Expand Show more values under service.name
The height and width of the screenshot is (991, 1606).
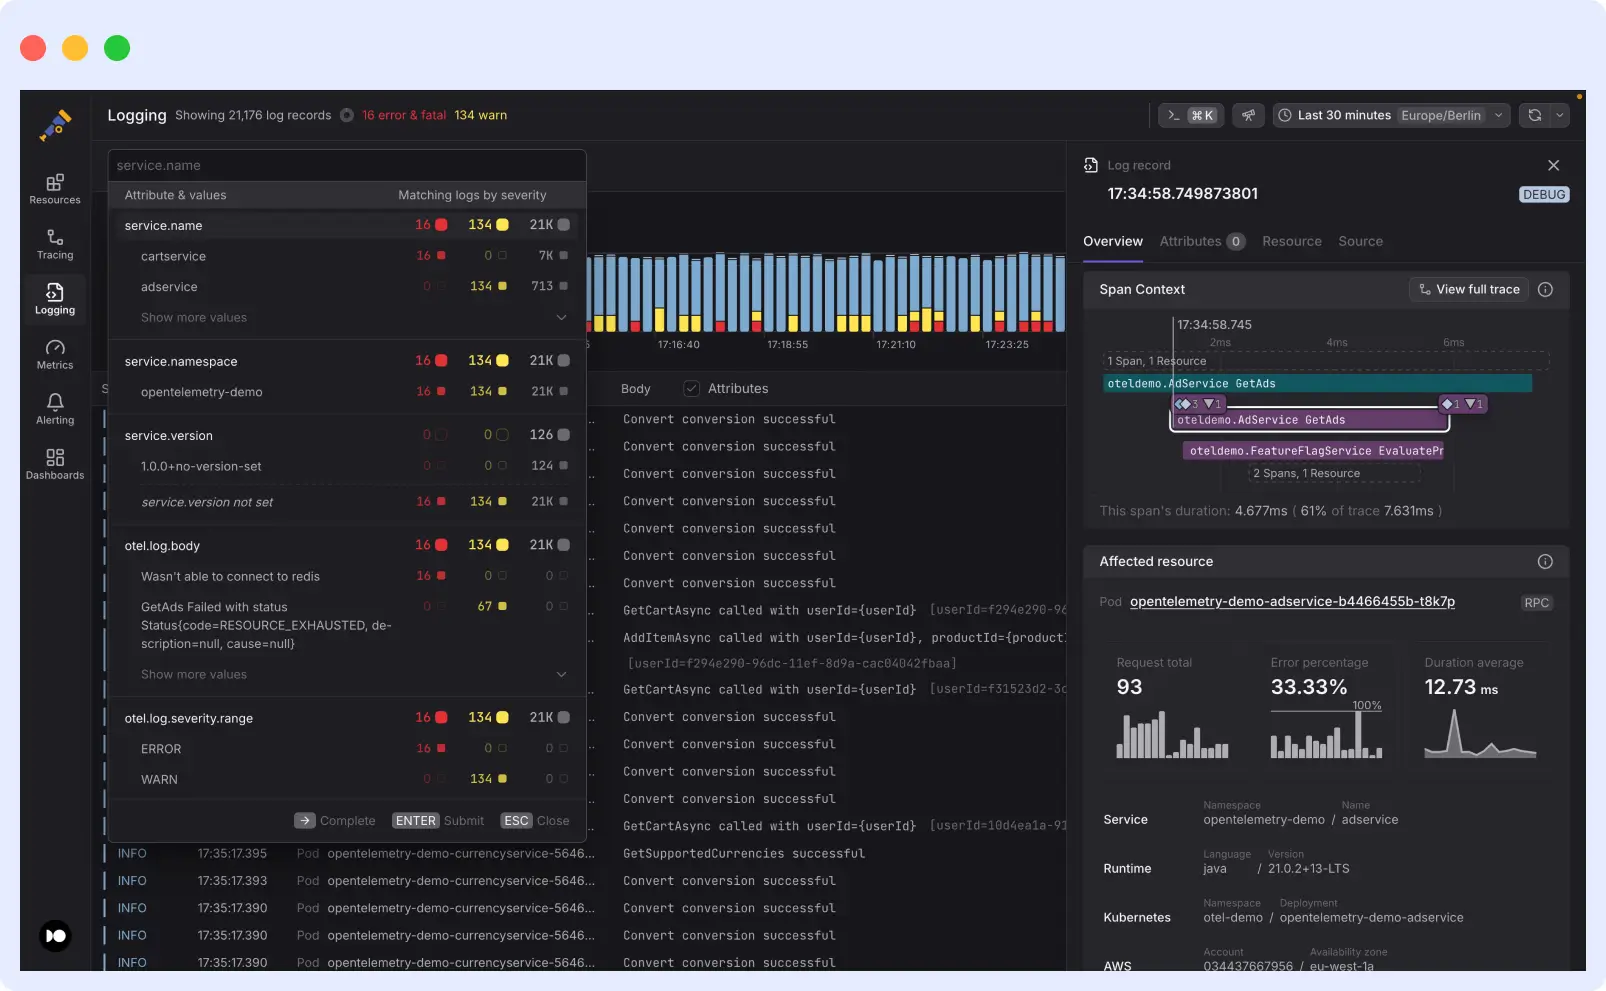click(x=192, y=317)
